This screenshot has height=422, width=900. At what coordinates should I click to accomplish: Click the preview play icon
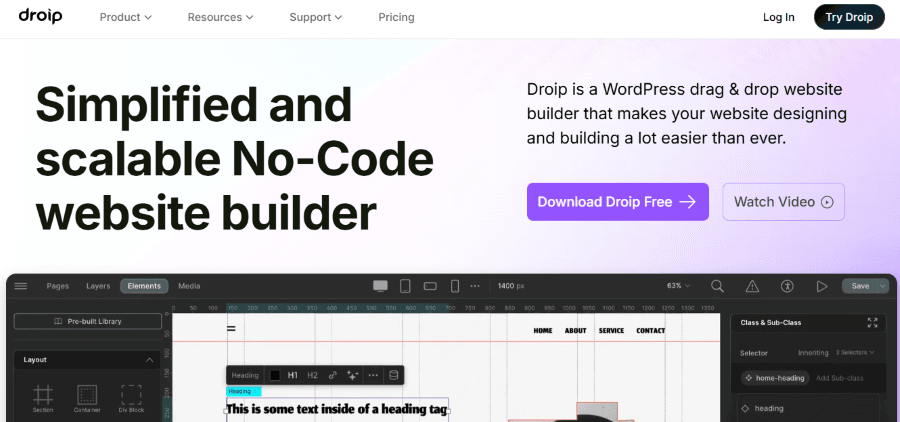pyautogui.click(x=822, y=286)
